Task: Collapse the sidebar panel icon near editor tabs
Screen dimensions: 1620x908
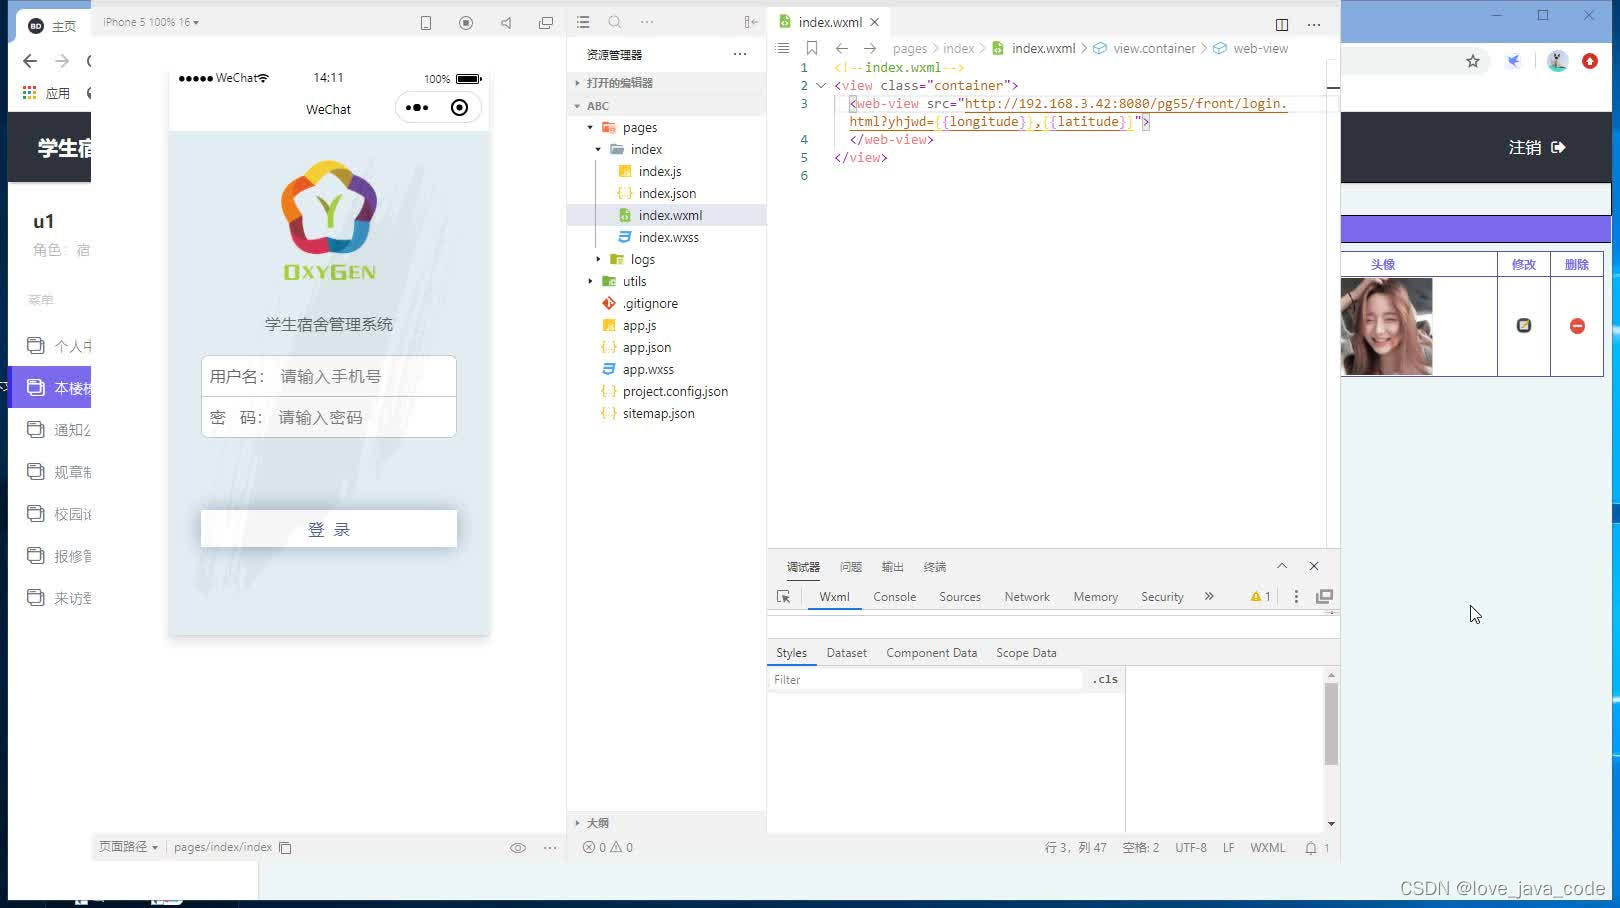Action: click(x=751, y=22)
